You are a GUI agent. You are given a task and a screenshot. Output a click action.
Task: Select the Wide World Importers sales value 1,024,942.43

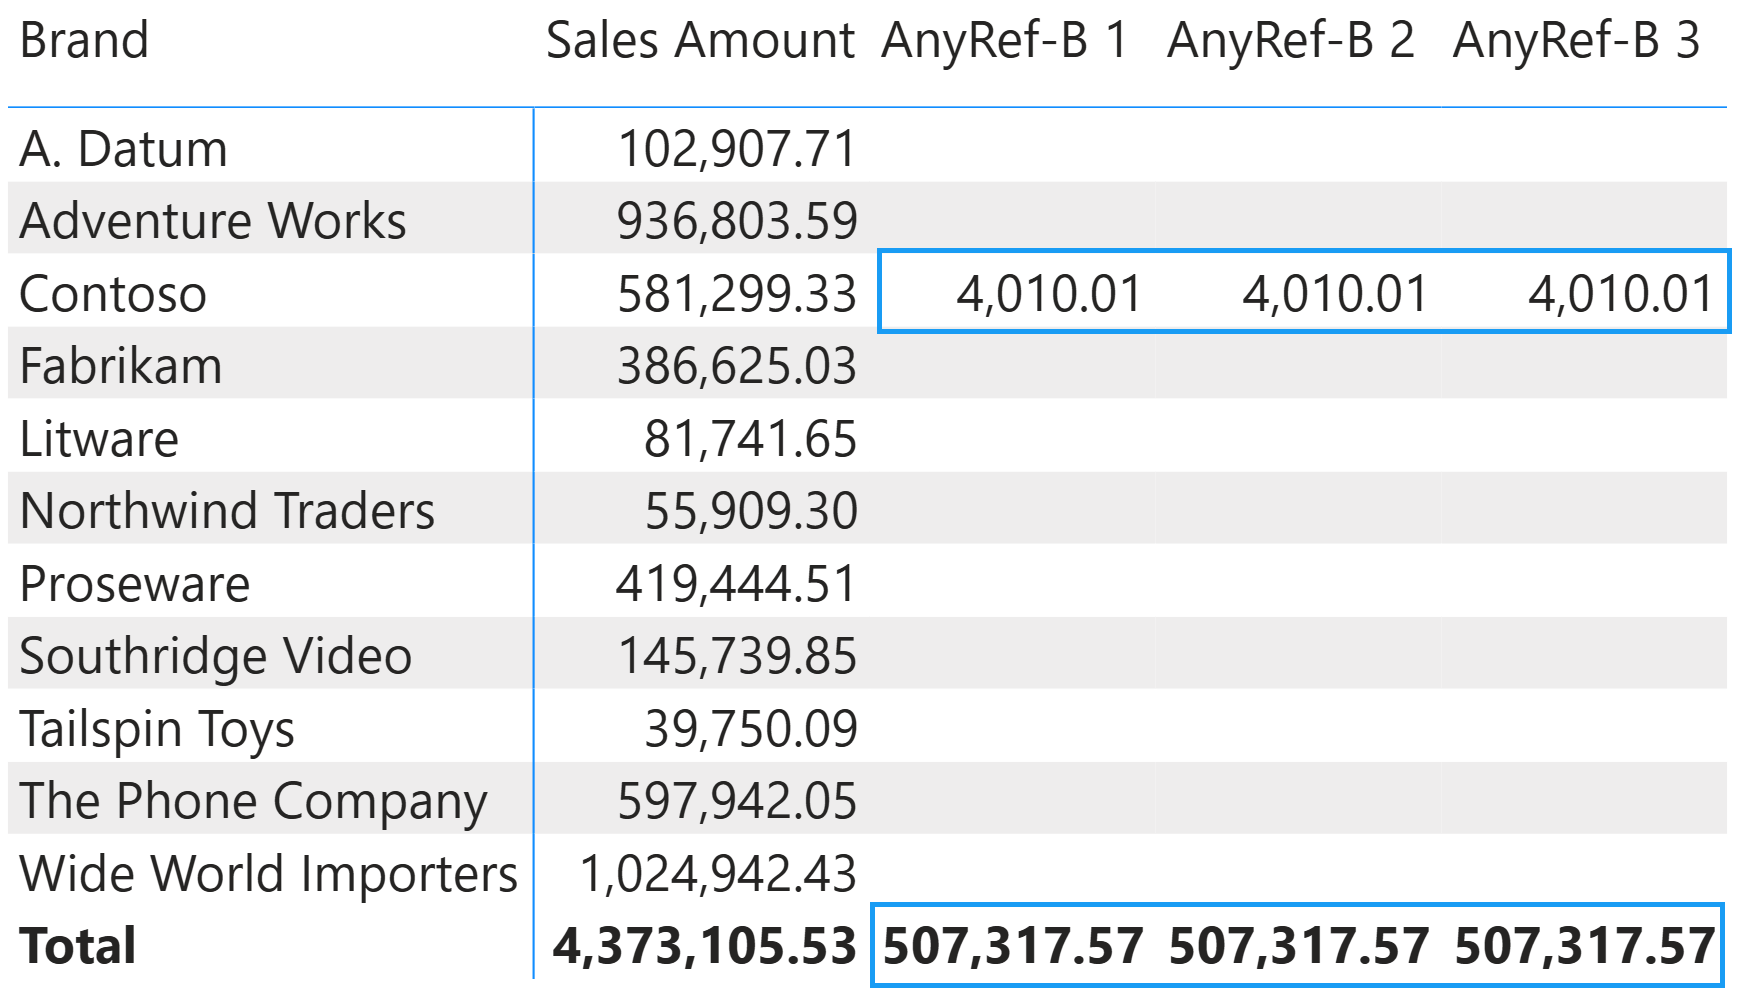point(718,874)
